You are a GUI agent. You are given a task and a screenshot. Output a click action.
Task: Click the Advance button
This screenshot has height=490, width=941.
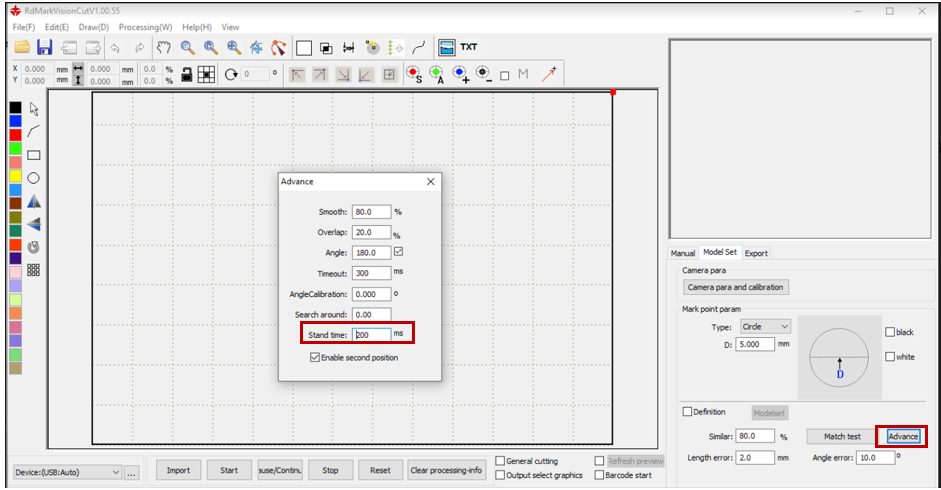tap(903, 437)
